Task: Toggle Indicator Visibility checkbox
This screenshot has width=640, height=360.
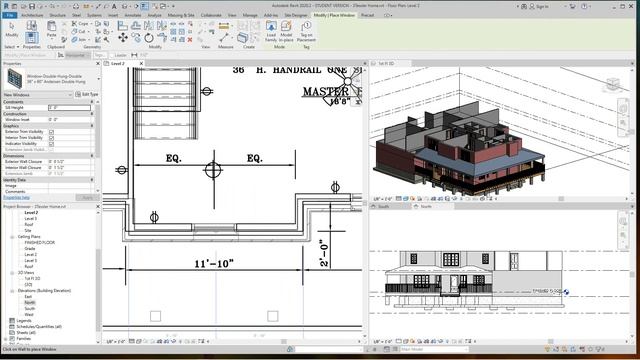Action: click(x=51, y=144)
